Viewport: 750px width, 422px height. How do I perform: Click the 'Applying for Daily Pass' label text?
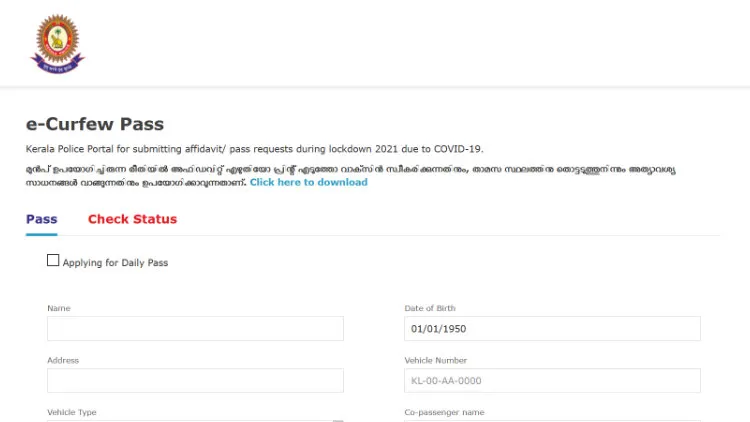pos(115,263)
